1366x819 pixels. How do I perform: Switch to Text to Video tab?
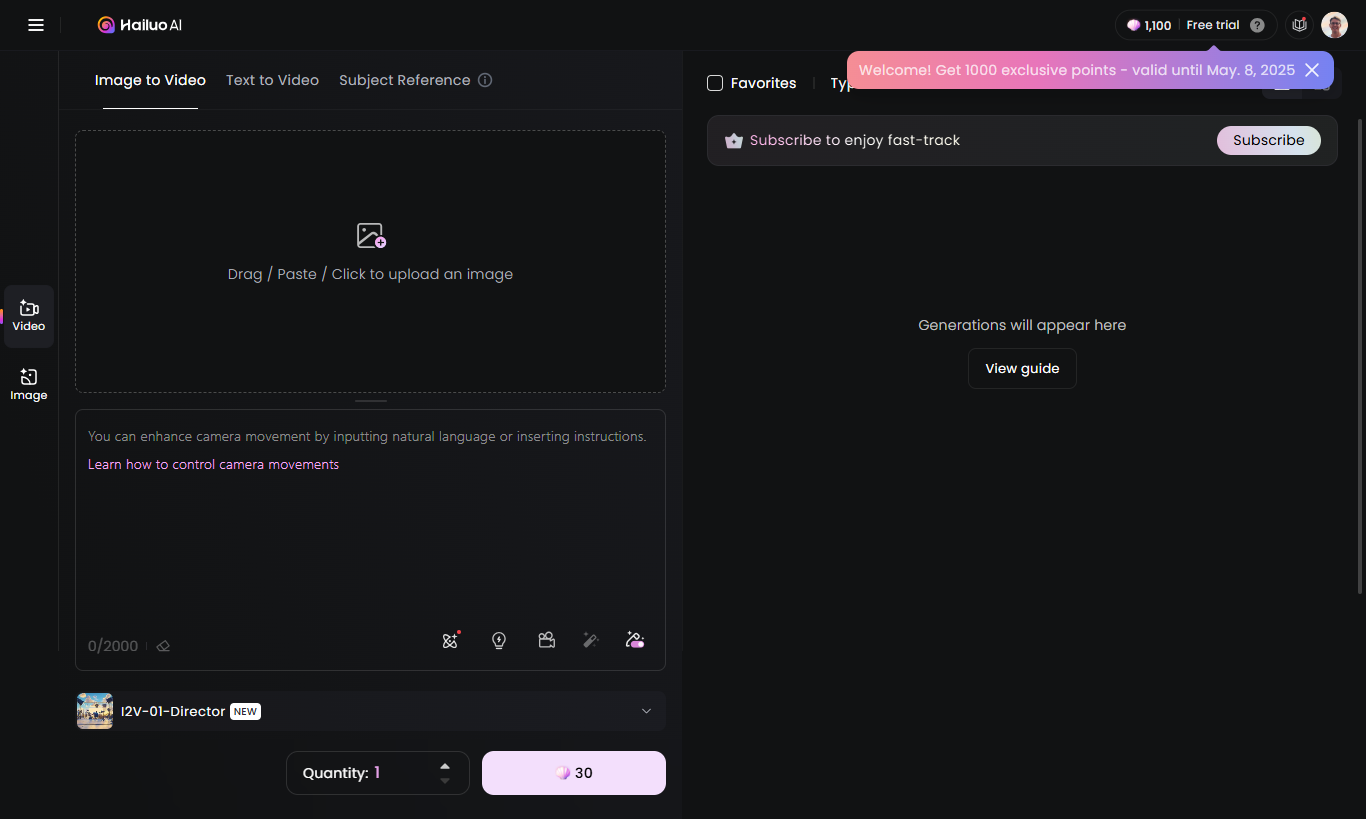click(272, 80)
